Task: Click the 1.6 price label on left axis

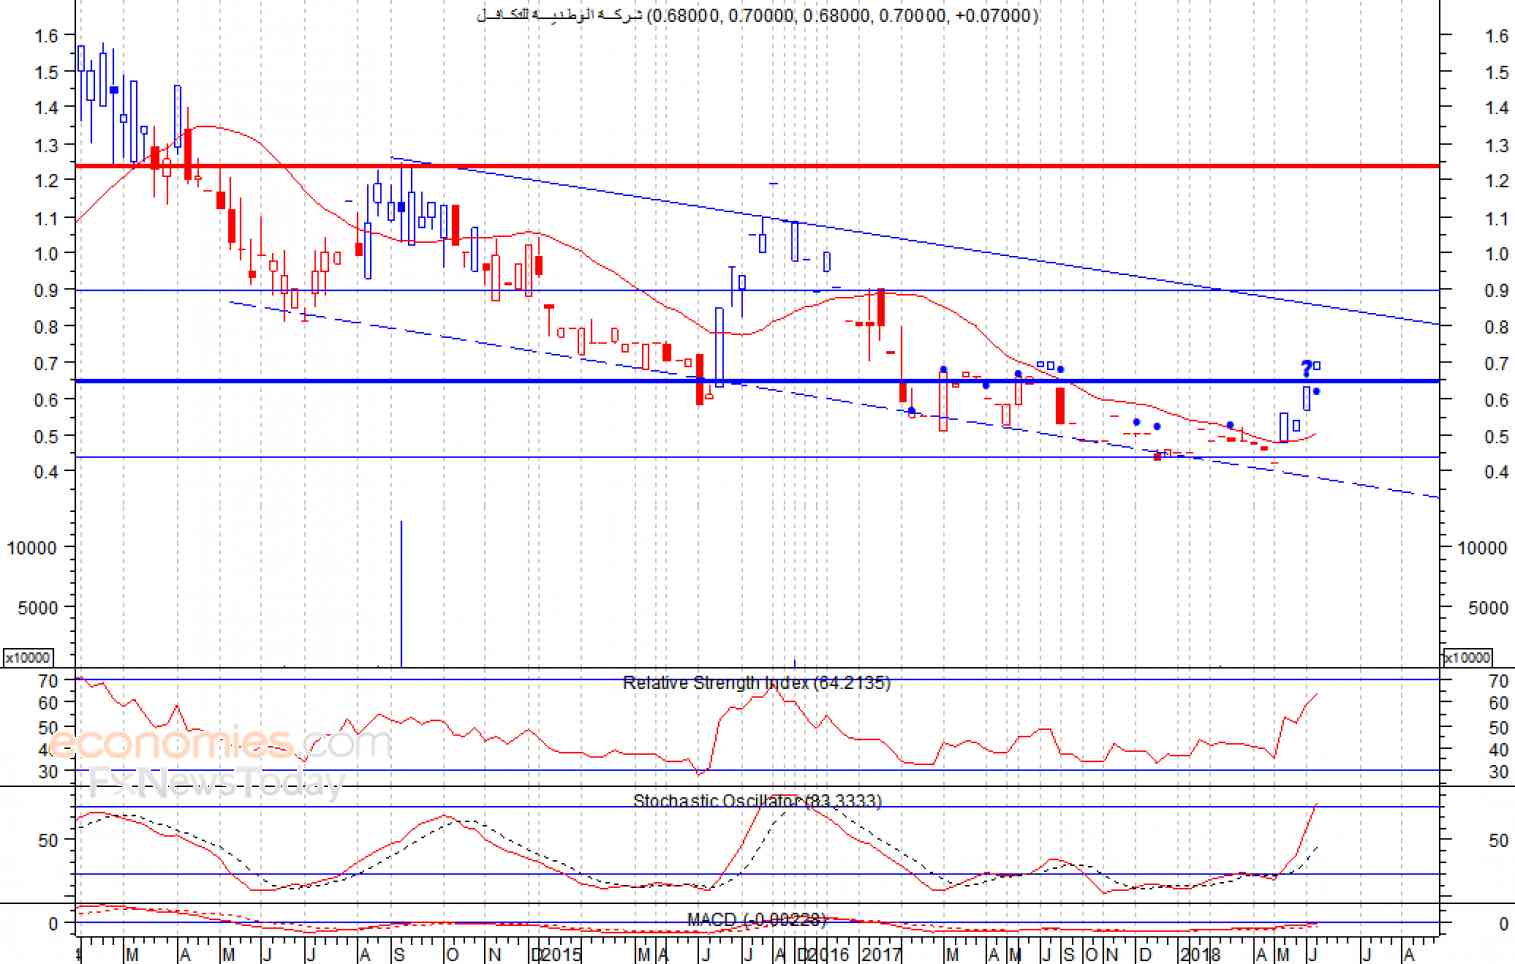Action: click(46, 36)
